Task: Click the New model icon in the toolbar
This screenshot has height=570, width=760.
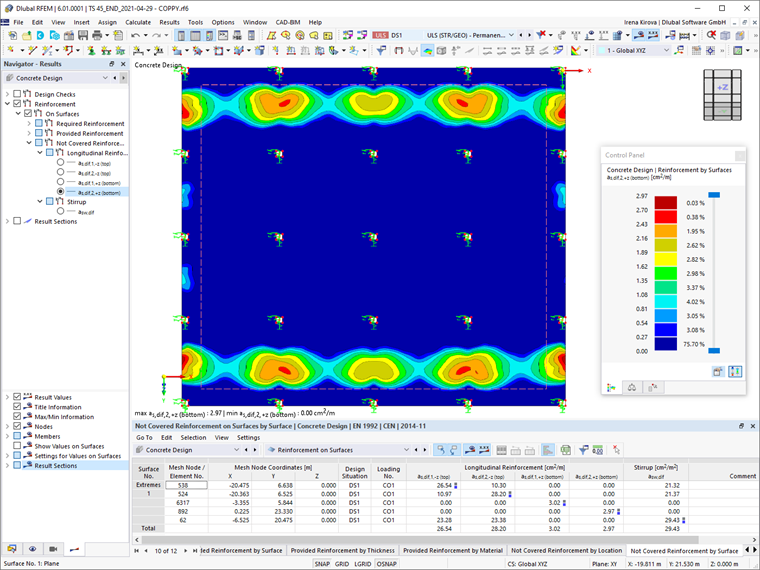Action: point(13,35)
